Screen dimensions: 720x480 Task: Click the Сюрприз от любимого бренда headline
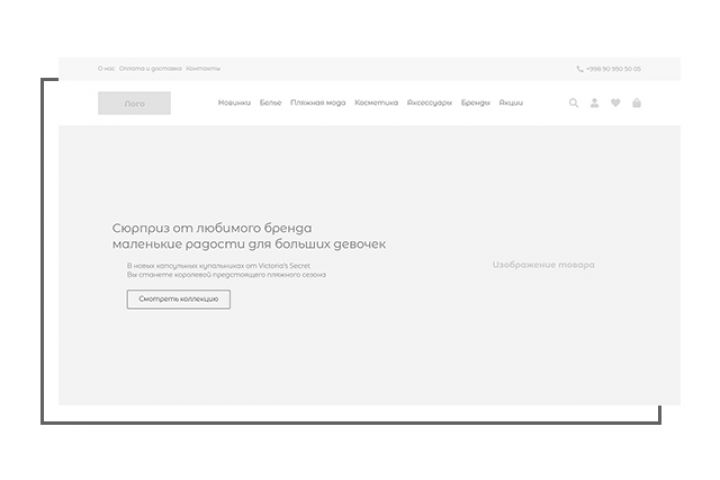coord(212,228)
